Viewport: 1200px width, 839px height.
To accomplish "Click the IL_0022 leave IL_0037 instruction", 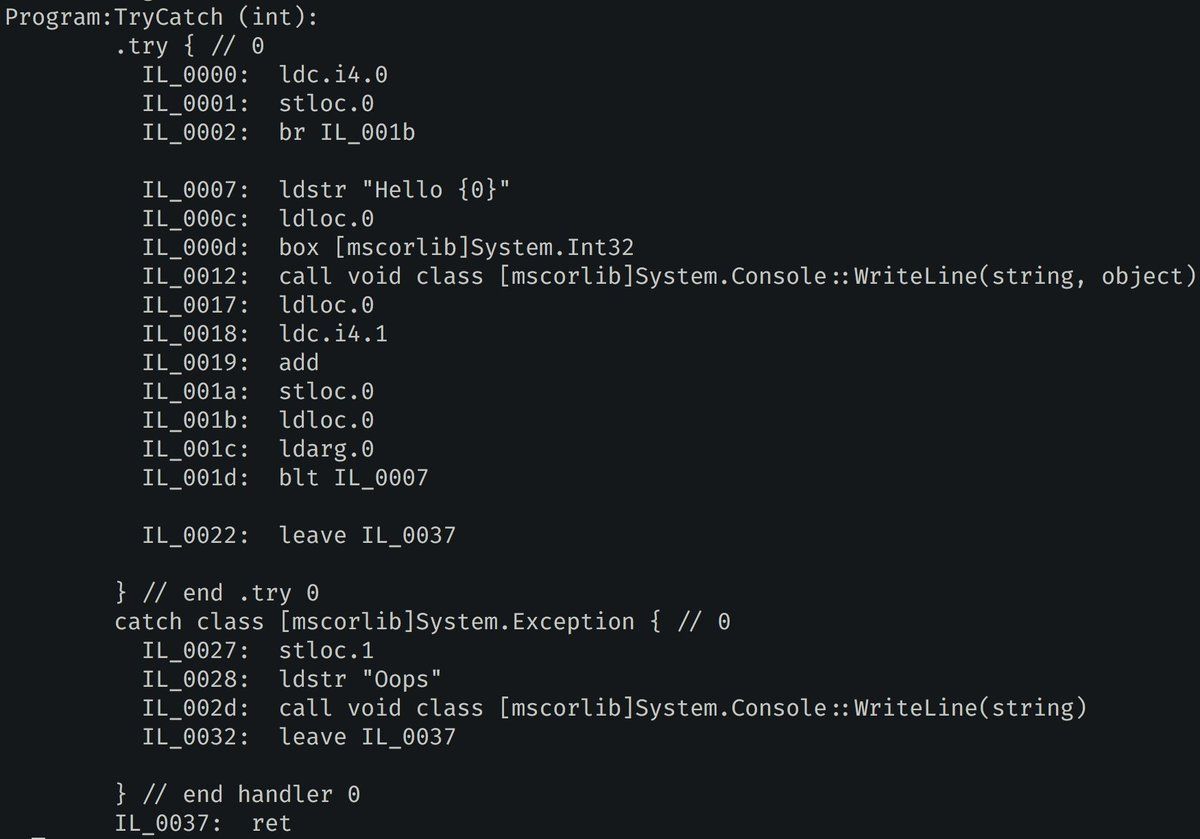I will point(299,536).
